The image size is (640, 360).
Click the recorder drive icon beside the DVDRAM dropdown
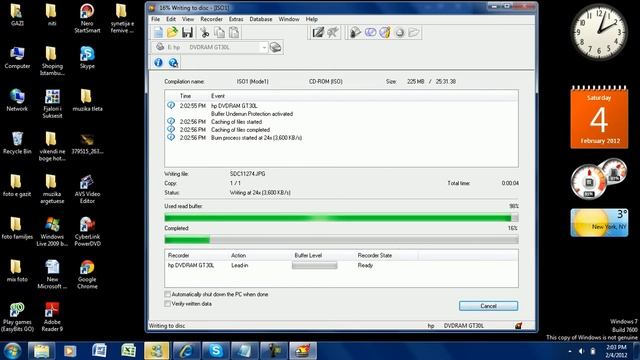276,47
